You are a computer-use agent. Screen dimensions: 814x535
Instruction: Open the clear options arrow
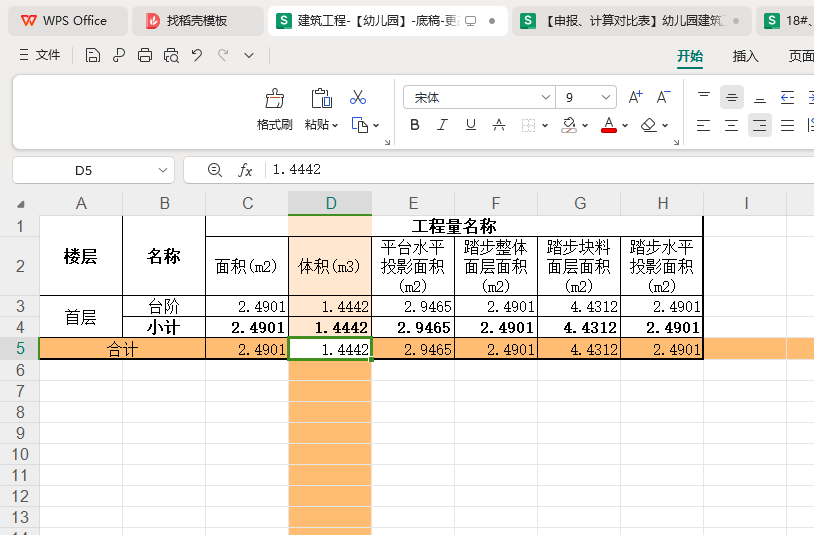665,126
